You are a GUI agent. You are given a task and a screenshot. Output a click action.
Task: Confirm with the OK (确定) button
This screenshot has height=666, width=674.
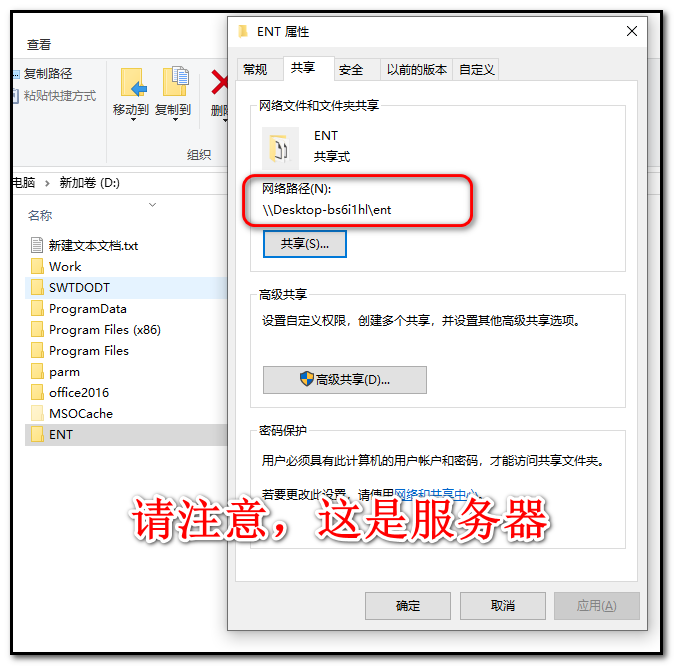408,606
